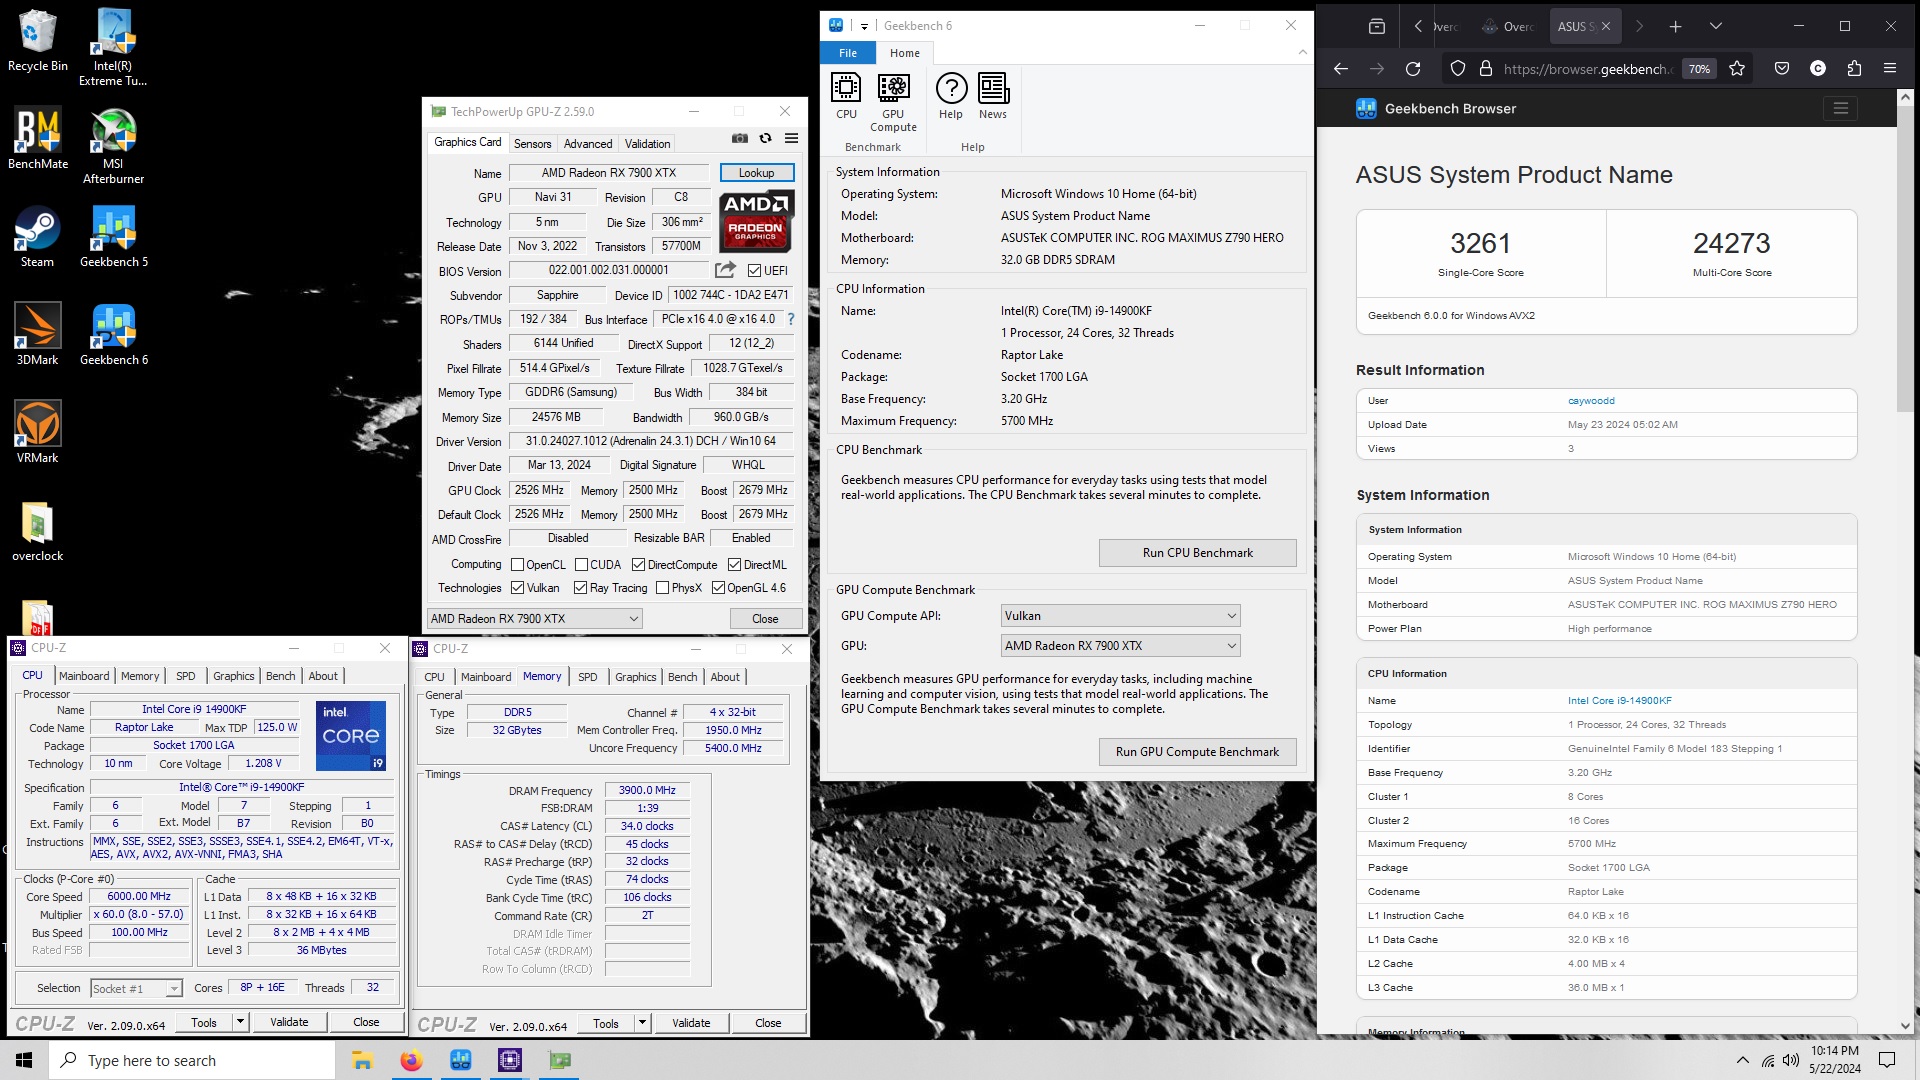
Task: Click GPU Compute icon in Geekbench ribbon
Action: pos(893,102)
